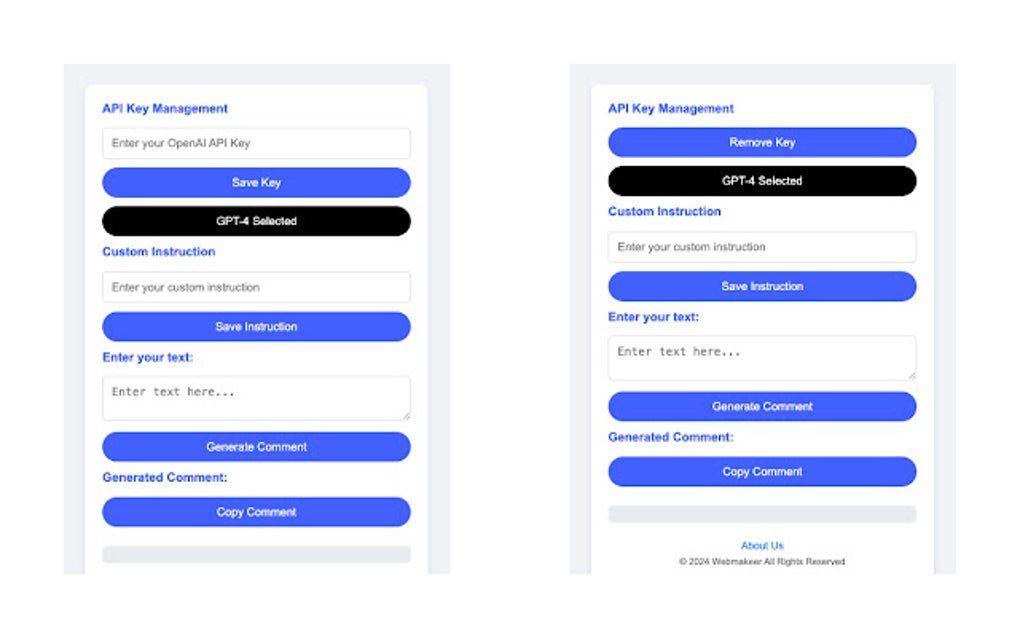Click the custom instruction field on the left

(x=255, y=286)
